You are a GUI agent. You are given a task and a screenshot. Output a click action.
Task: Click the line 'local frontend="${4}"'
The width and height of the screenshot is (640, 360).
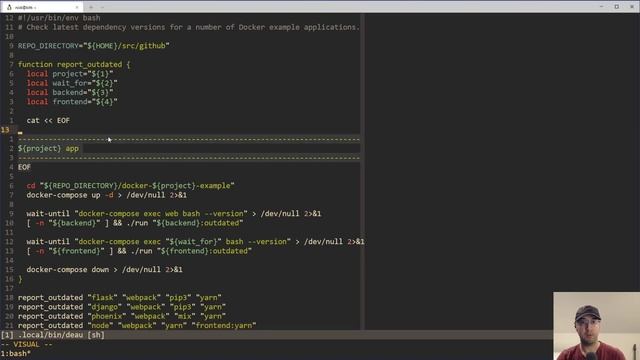coord(72,102)
